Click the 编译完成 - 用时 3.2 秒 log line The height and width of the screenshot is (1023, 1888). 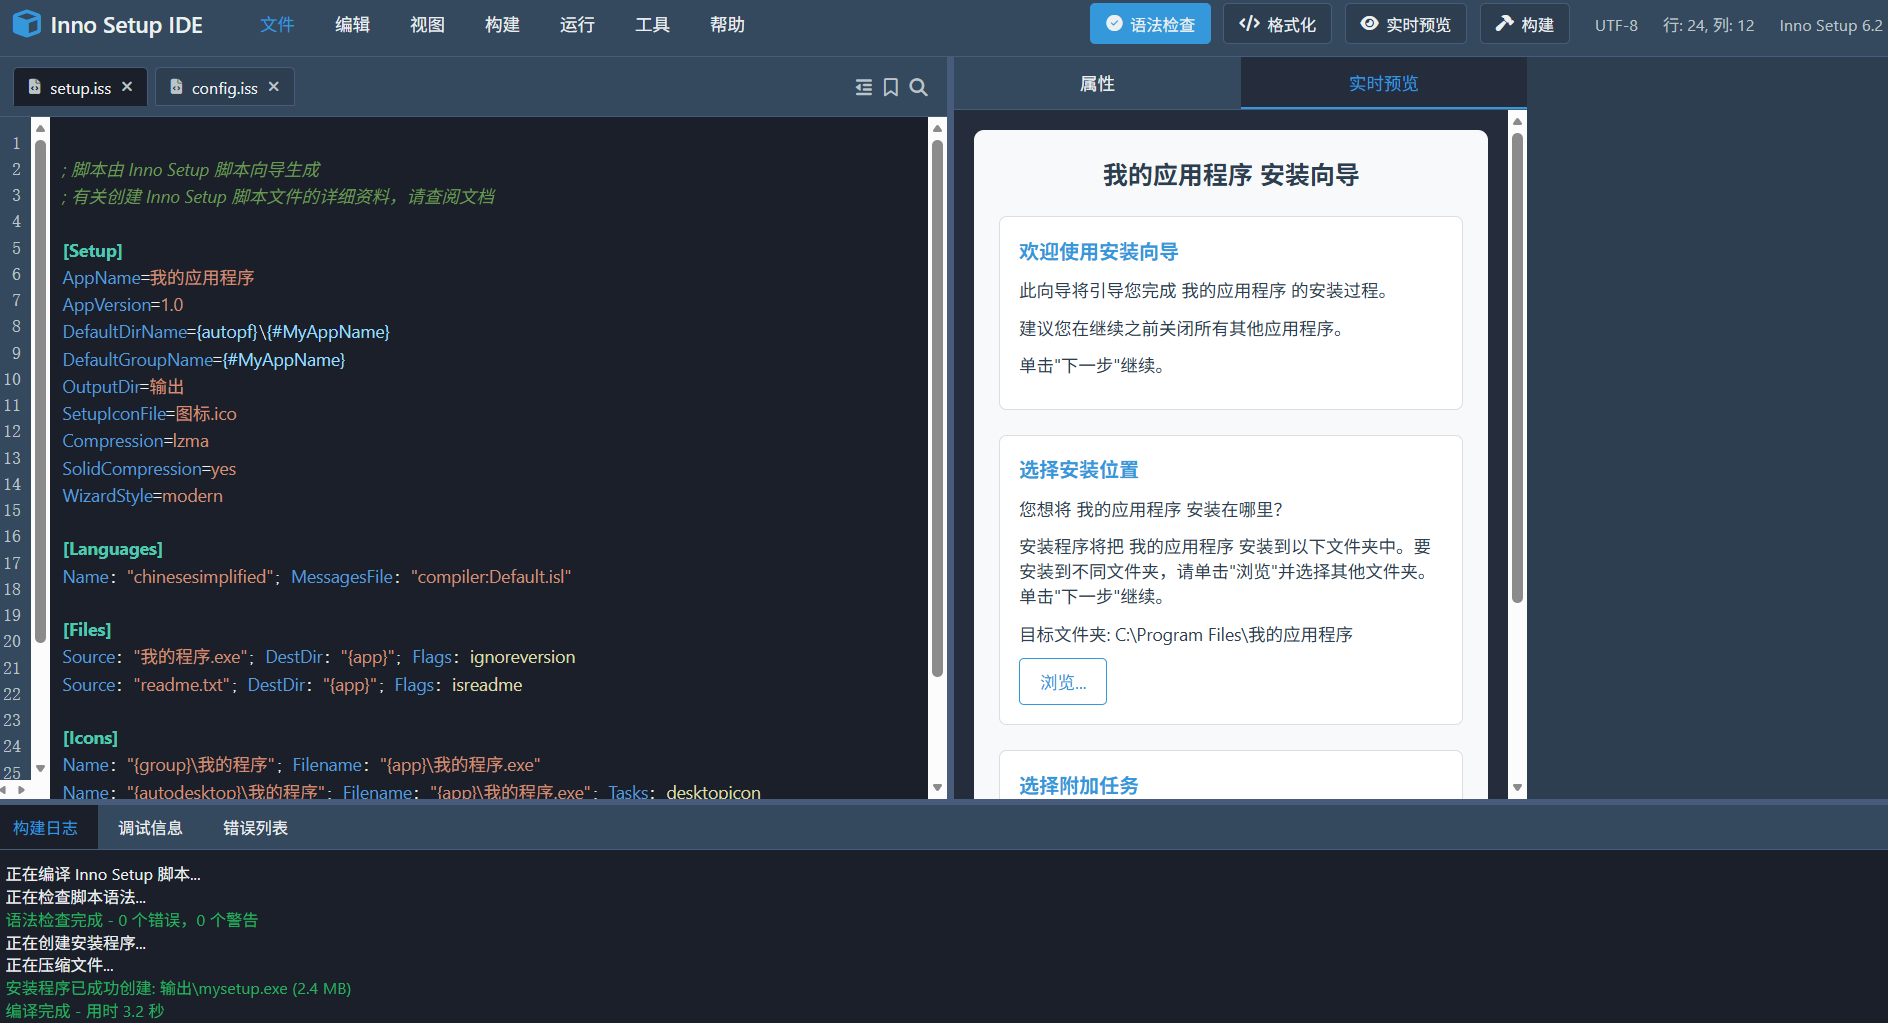point(85,1011)
